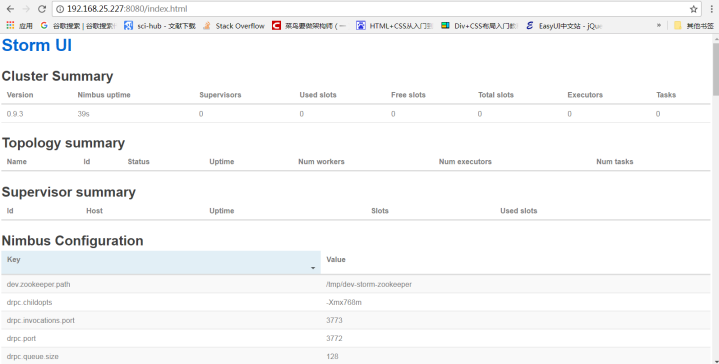Screen dimensions: 719x364
Task: Go back with the browser back arrow
Action: click(x=10, y=9)
